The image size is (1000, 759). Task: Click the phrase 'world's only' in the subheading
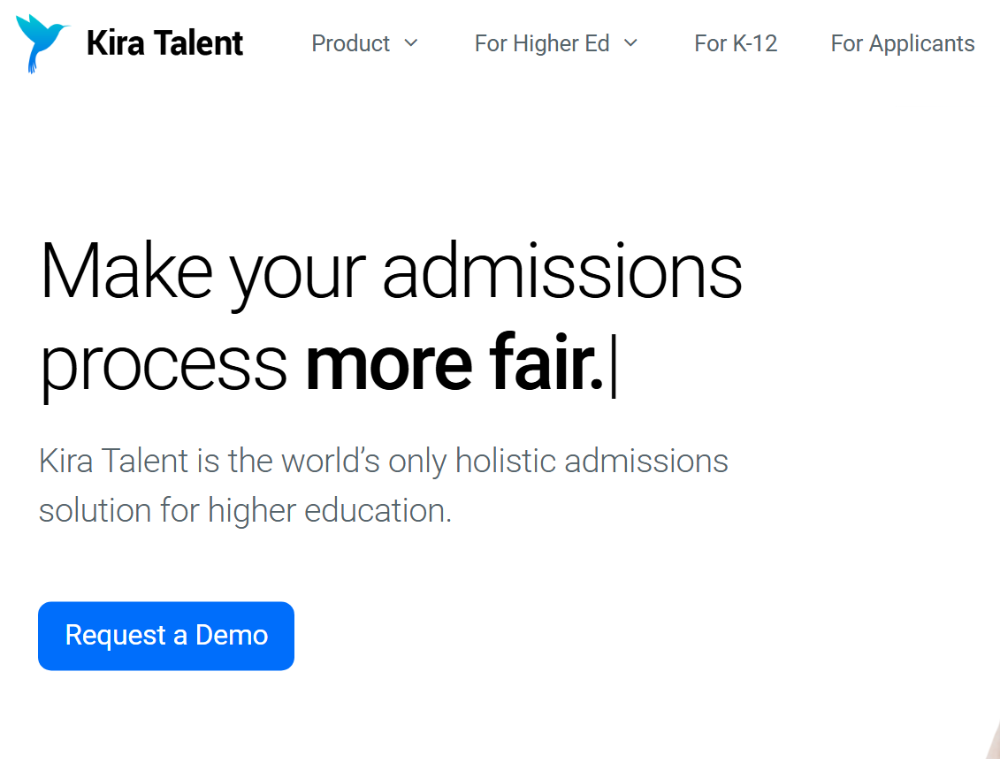pos(364,462)
